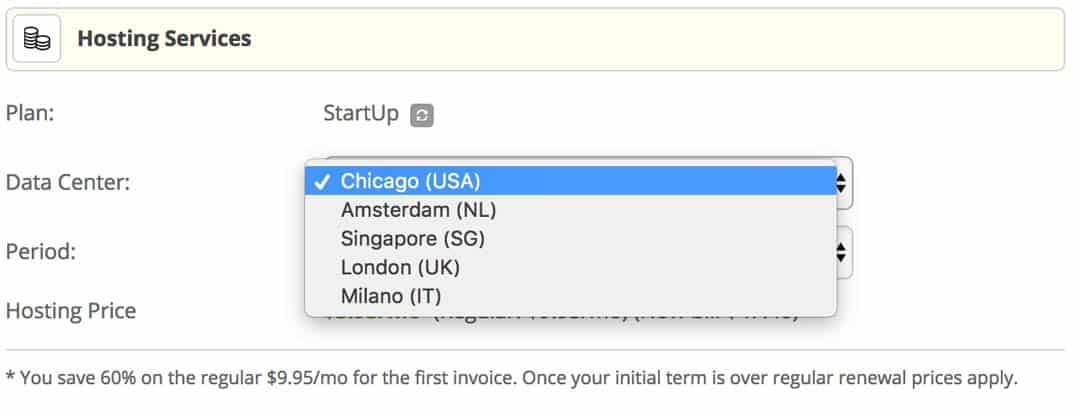Screen dimensions: 1080x416
Task: Click the Plan label
Action: point(30,113)
